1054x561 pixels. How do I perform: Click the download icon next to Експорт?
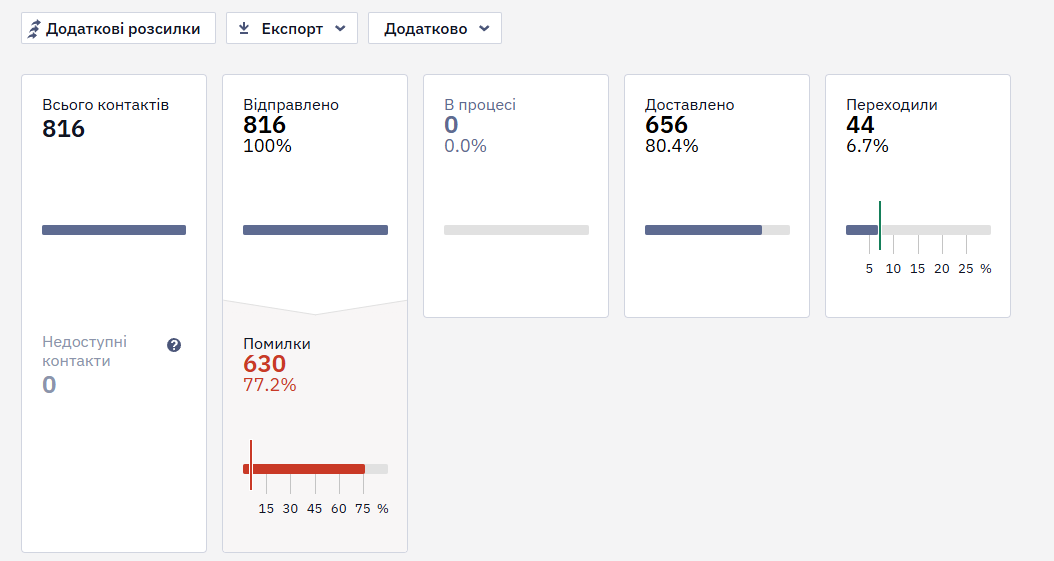(x=244, y=28)
